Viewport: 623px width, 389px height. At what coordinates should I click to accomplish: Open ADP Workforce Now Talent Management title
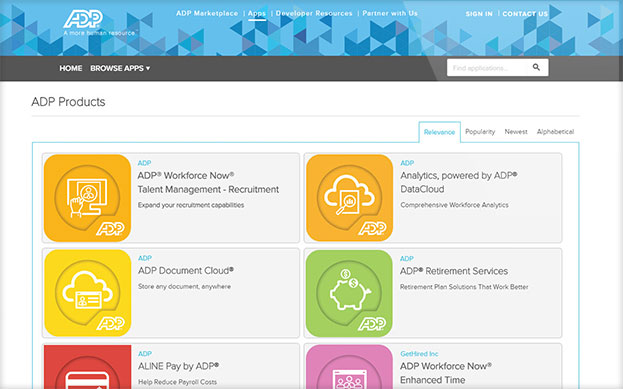click(208, 182)
